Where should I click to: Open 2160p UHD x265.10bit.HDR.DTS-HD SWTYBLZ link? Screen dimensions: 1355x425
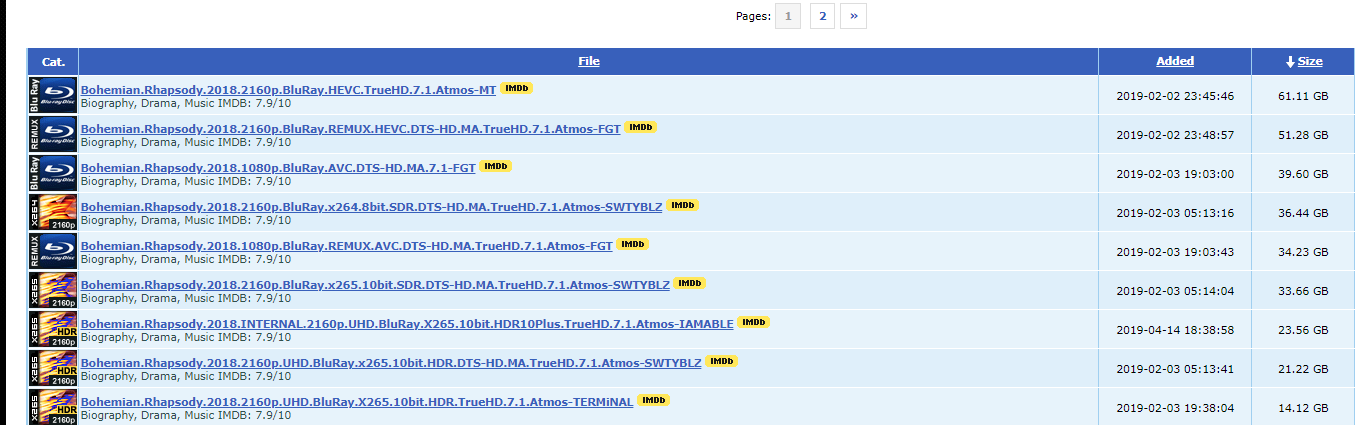point(391,363)
